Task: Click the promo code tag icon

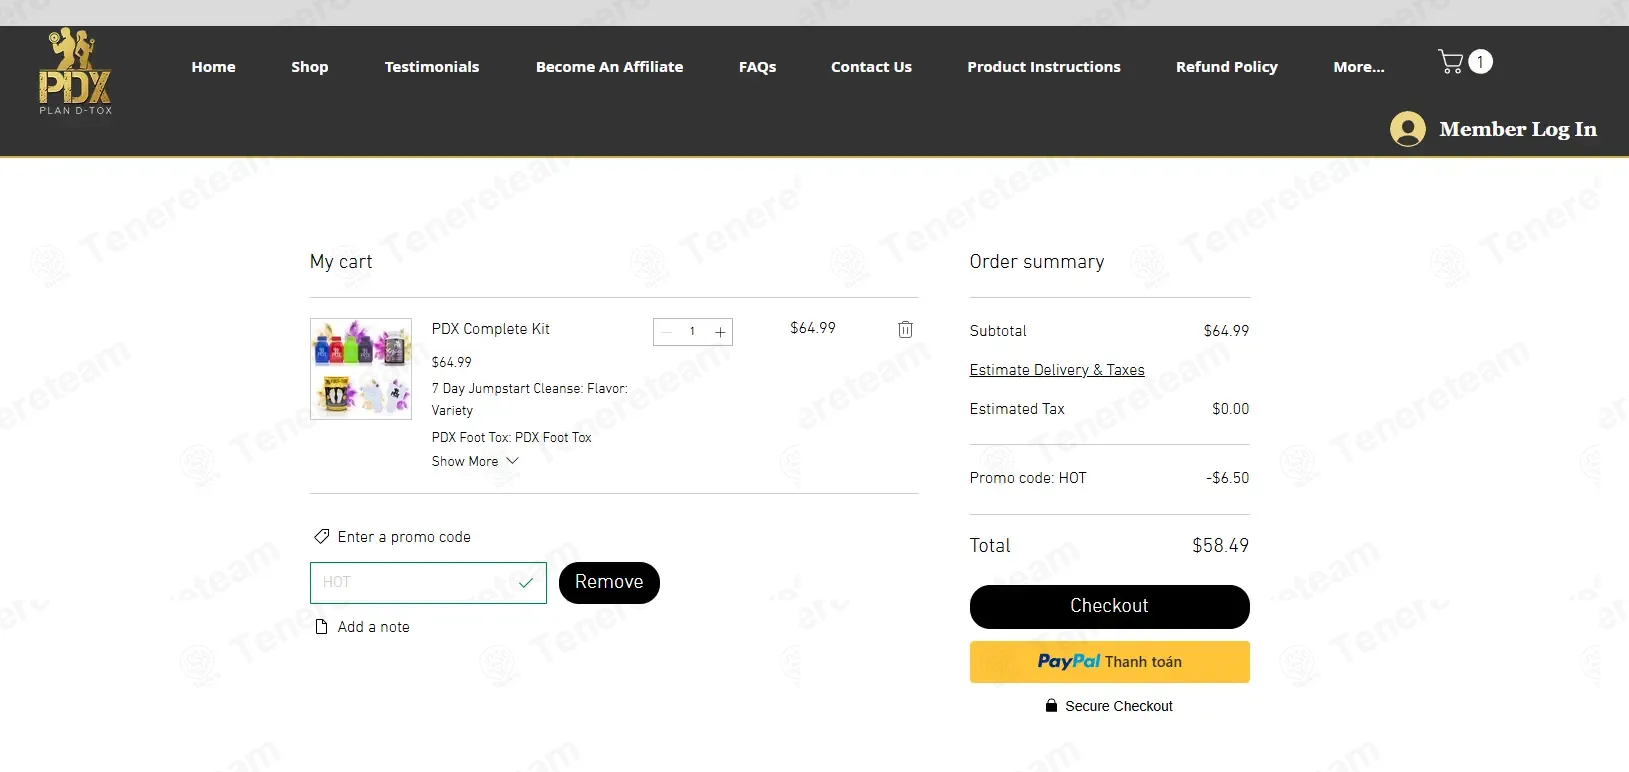Action: click(x=322, y=536)
